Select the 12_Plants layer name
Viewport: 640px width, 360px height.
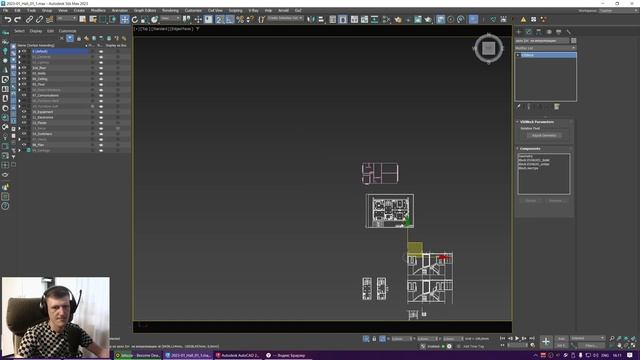click(x=40, y=123)
